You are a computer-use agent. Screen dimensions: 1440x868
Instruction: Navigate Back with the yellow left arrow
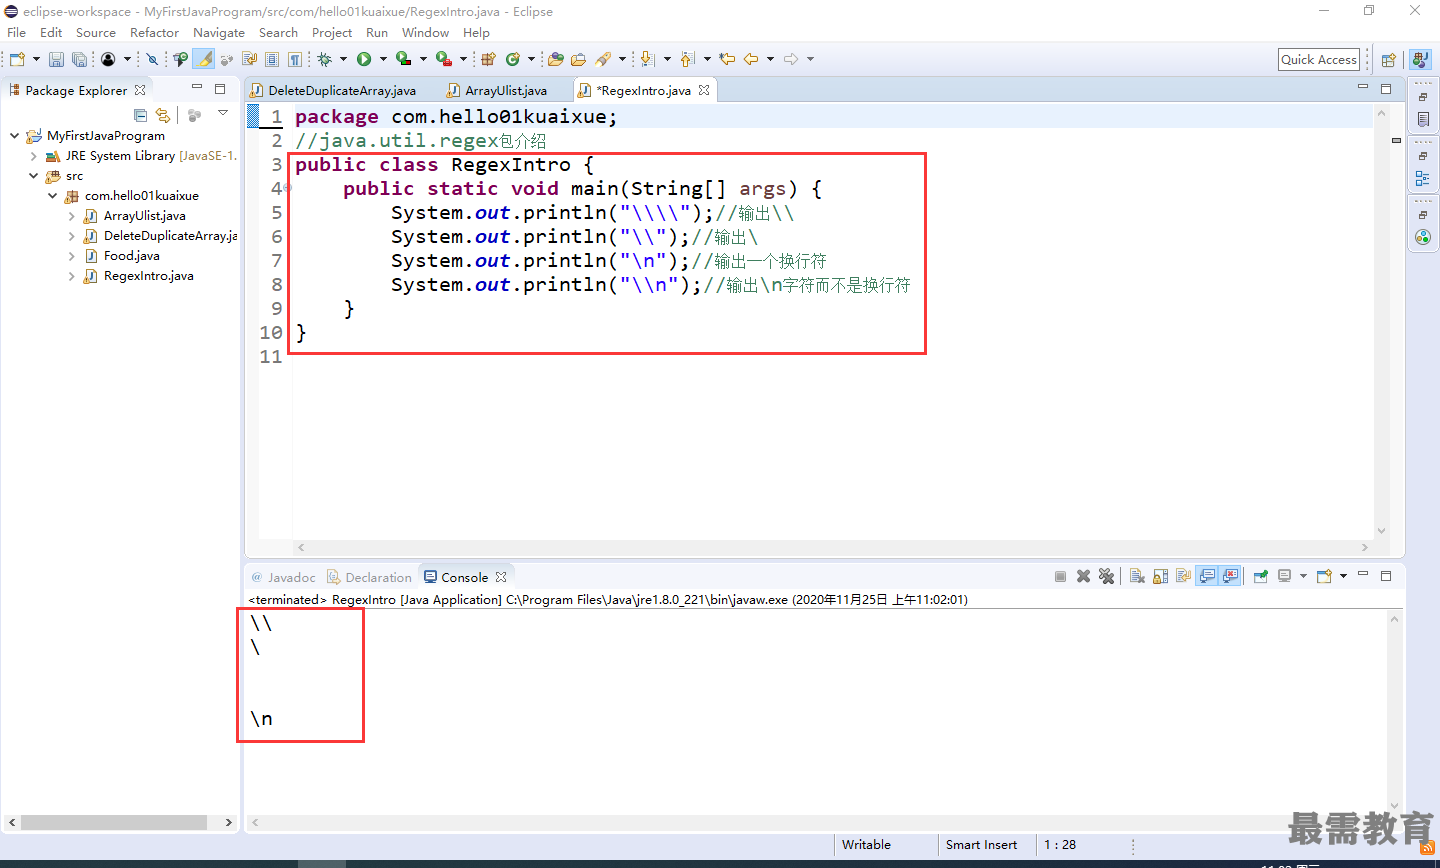tap(751, 59)
